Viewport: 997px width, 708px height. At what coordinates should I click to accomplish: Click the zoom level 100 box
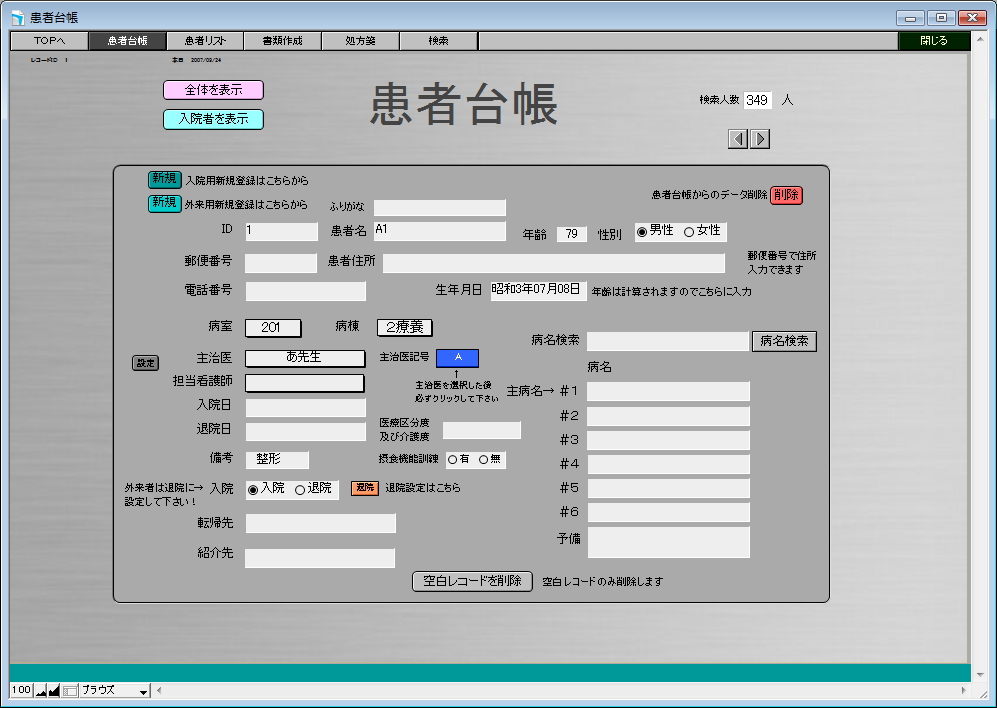pyautogui.click(x=21, y=690)
